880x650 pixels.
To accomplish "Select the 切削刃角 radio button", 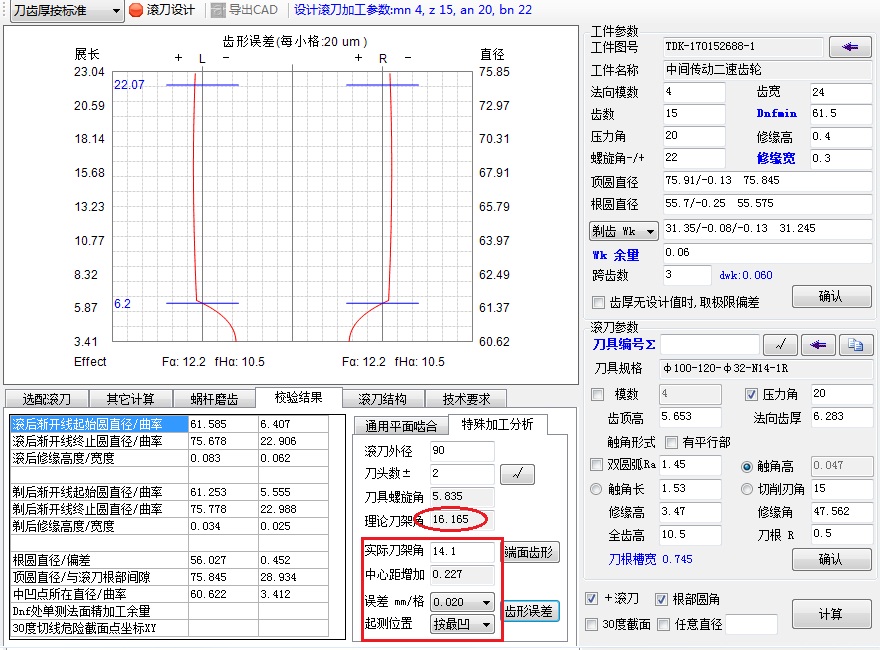I will pyautogui.click(x=747, y=489).
